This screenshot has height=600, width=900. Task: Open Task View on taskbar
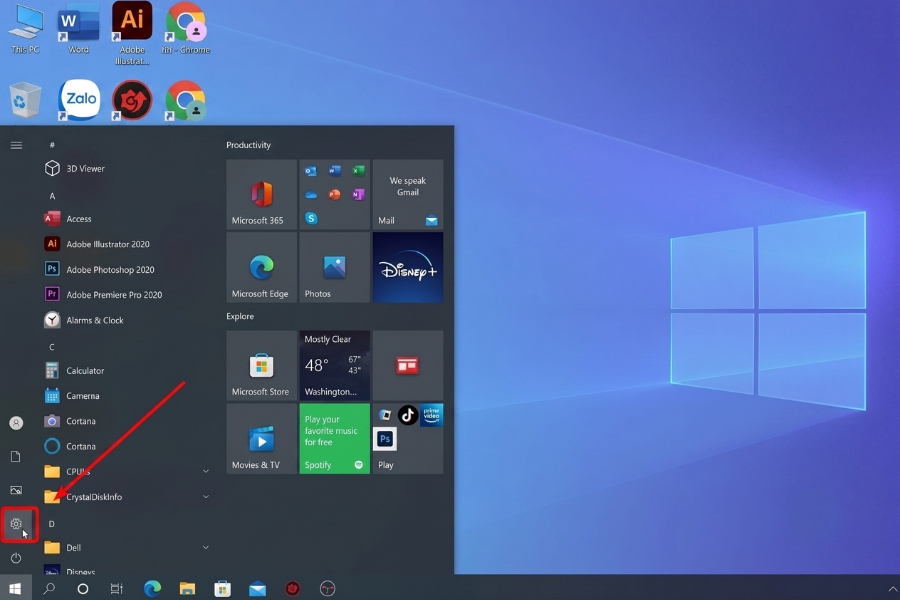point(117,589)
